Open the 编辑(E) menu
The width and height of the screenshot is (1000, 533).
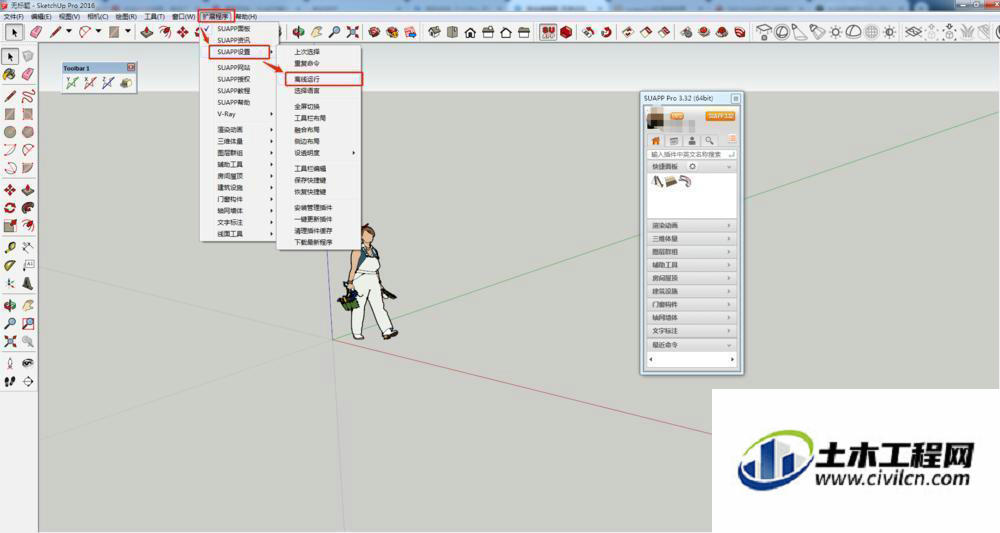point(41,17)
